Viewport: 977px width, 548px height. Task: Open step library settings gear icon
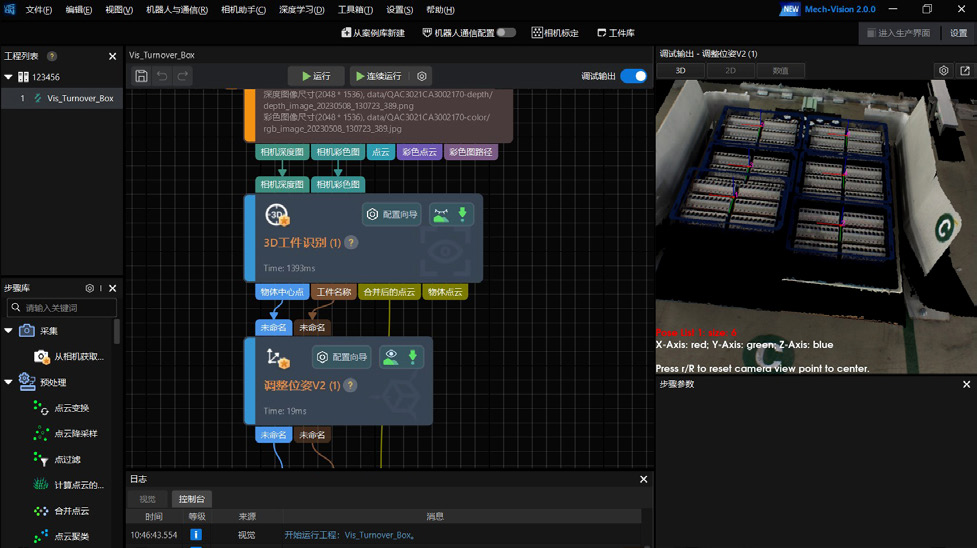[x=89, y=288]
